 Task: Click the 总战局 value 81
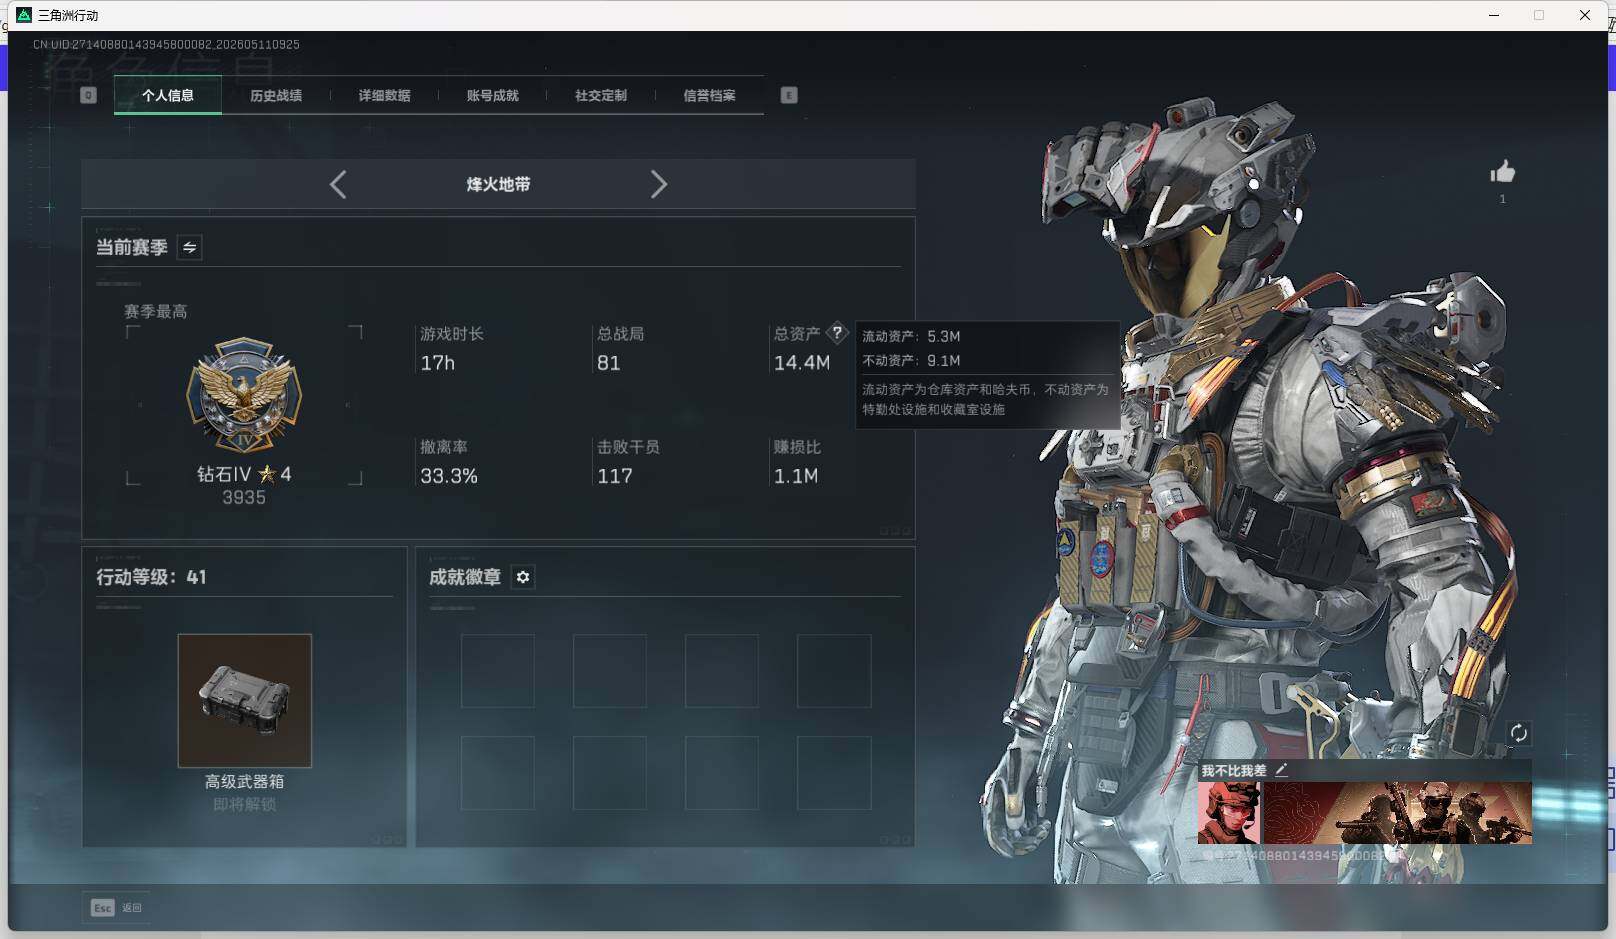click(608, 363)
